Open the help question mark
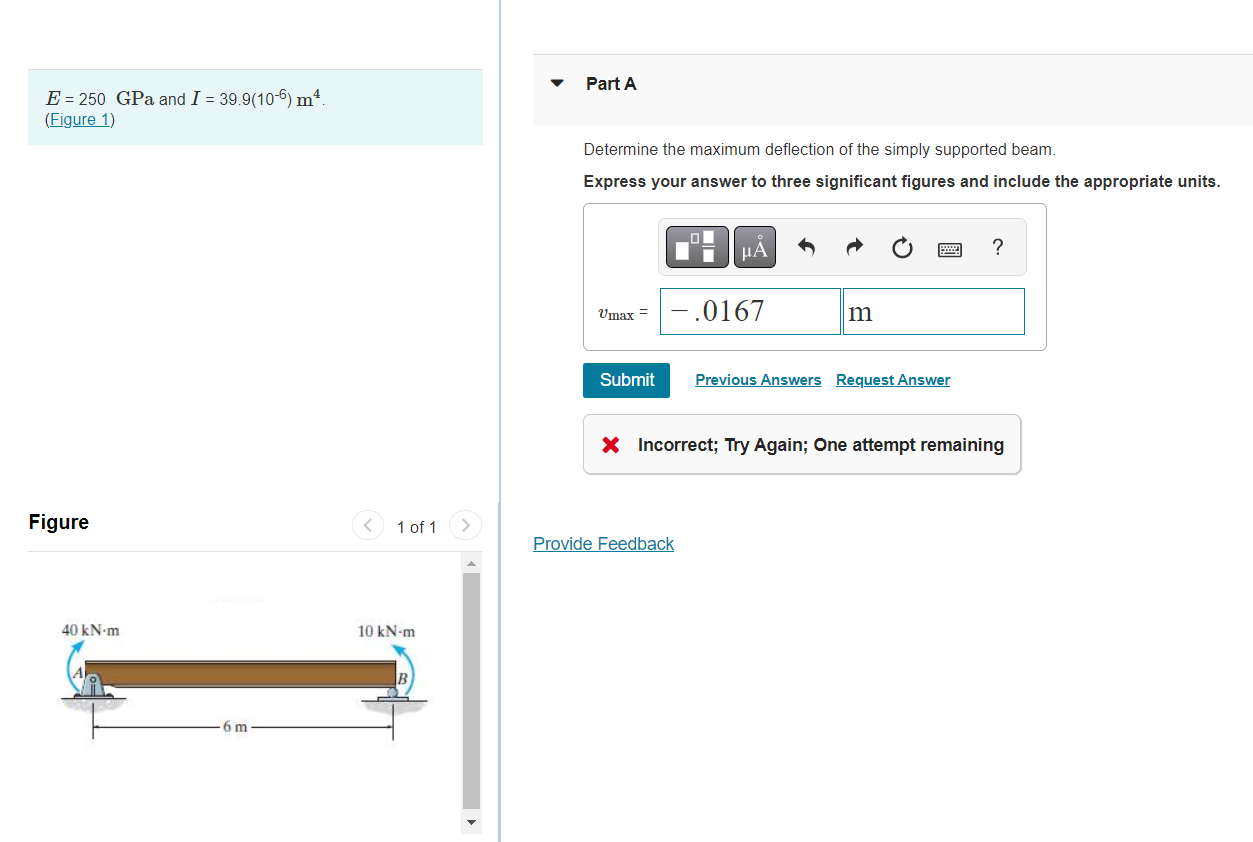1253x842 pixels. point(997,248)
